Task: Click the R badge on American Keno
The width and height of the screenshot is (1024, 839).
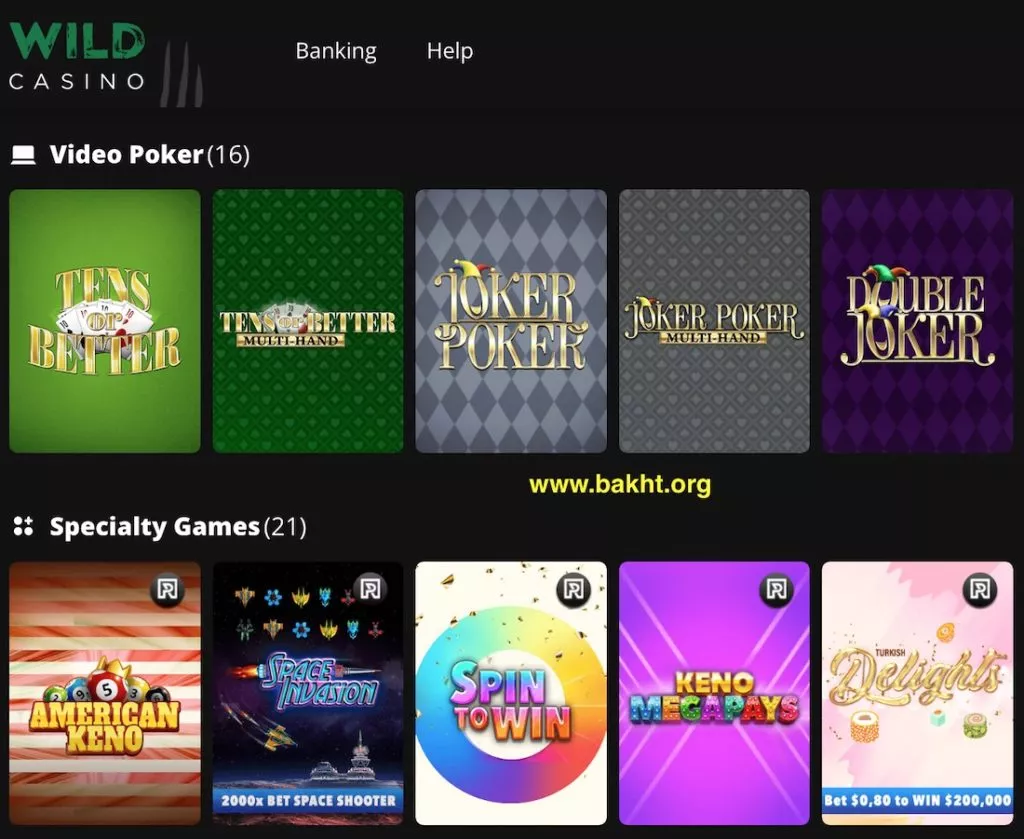Action: tap(167, 590)
